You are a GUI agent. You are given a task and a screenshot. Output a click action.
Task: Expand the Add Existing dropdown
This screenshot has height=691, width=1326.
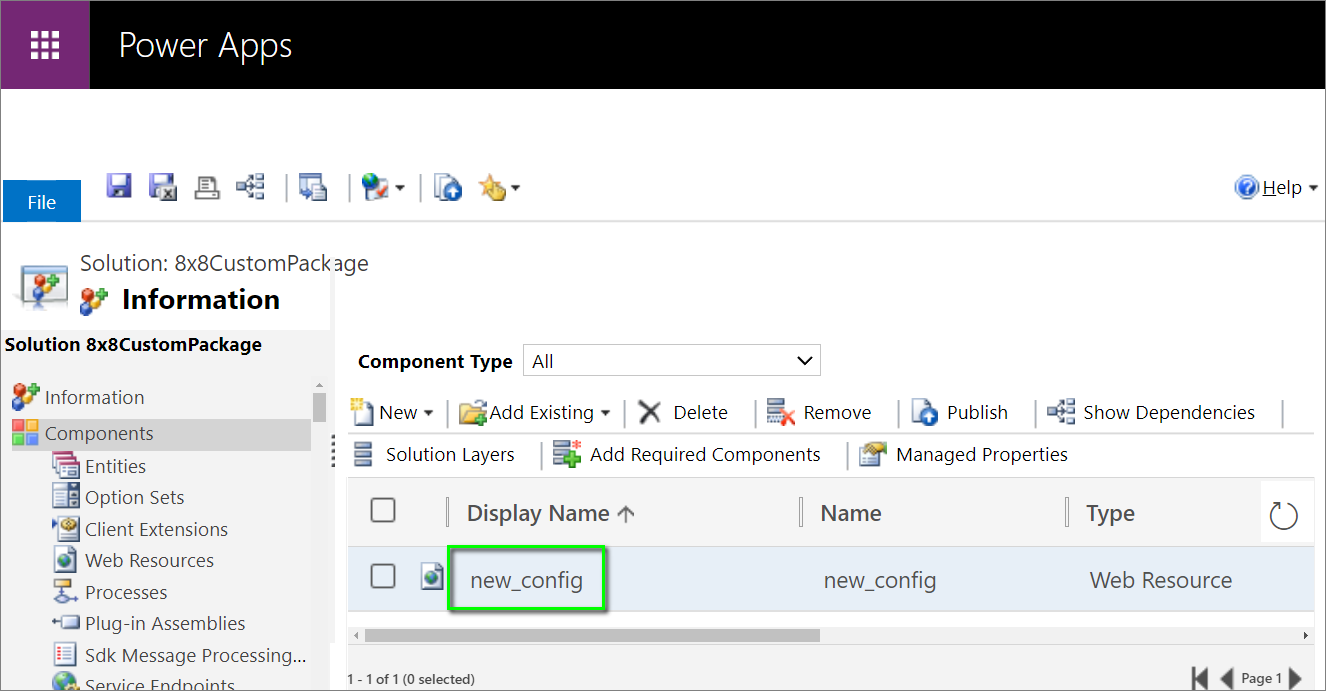pyautogui.click(x=535, y=413)
